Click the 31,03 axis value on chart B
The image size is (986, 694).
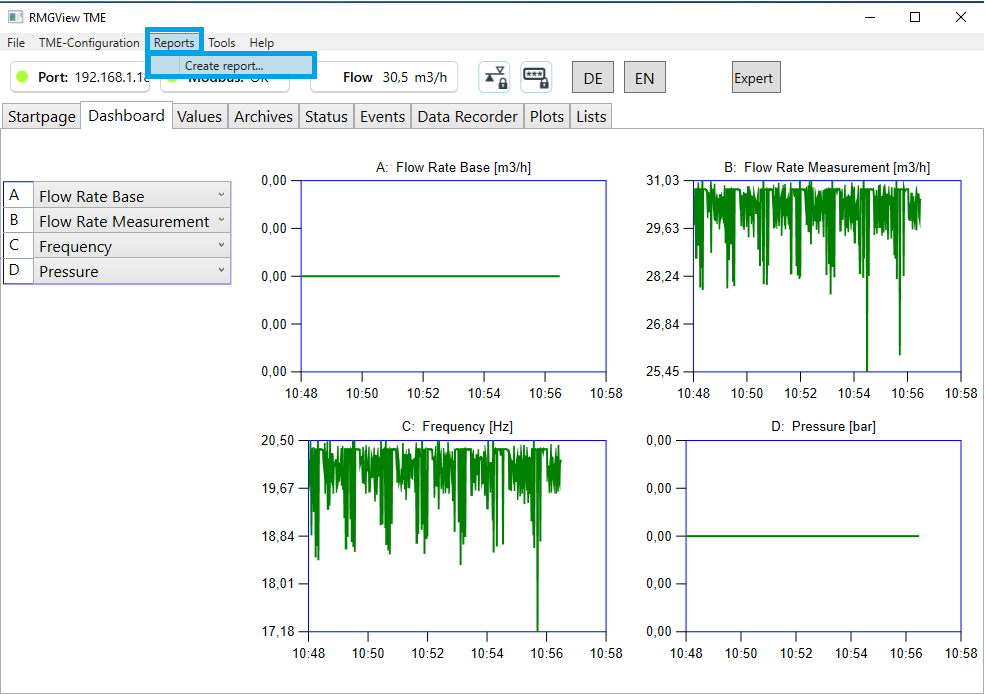point(663,180)
